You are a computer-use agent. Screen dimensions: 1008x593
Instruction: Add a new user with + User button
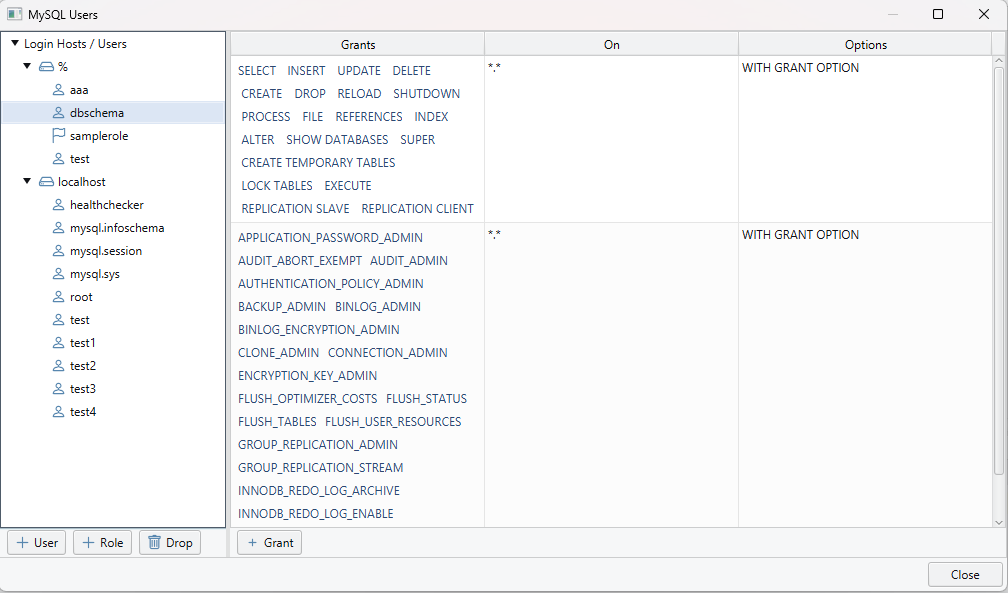point(37,543)
